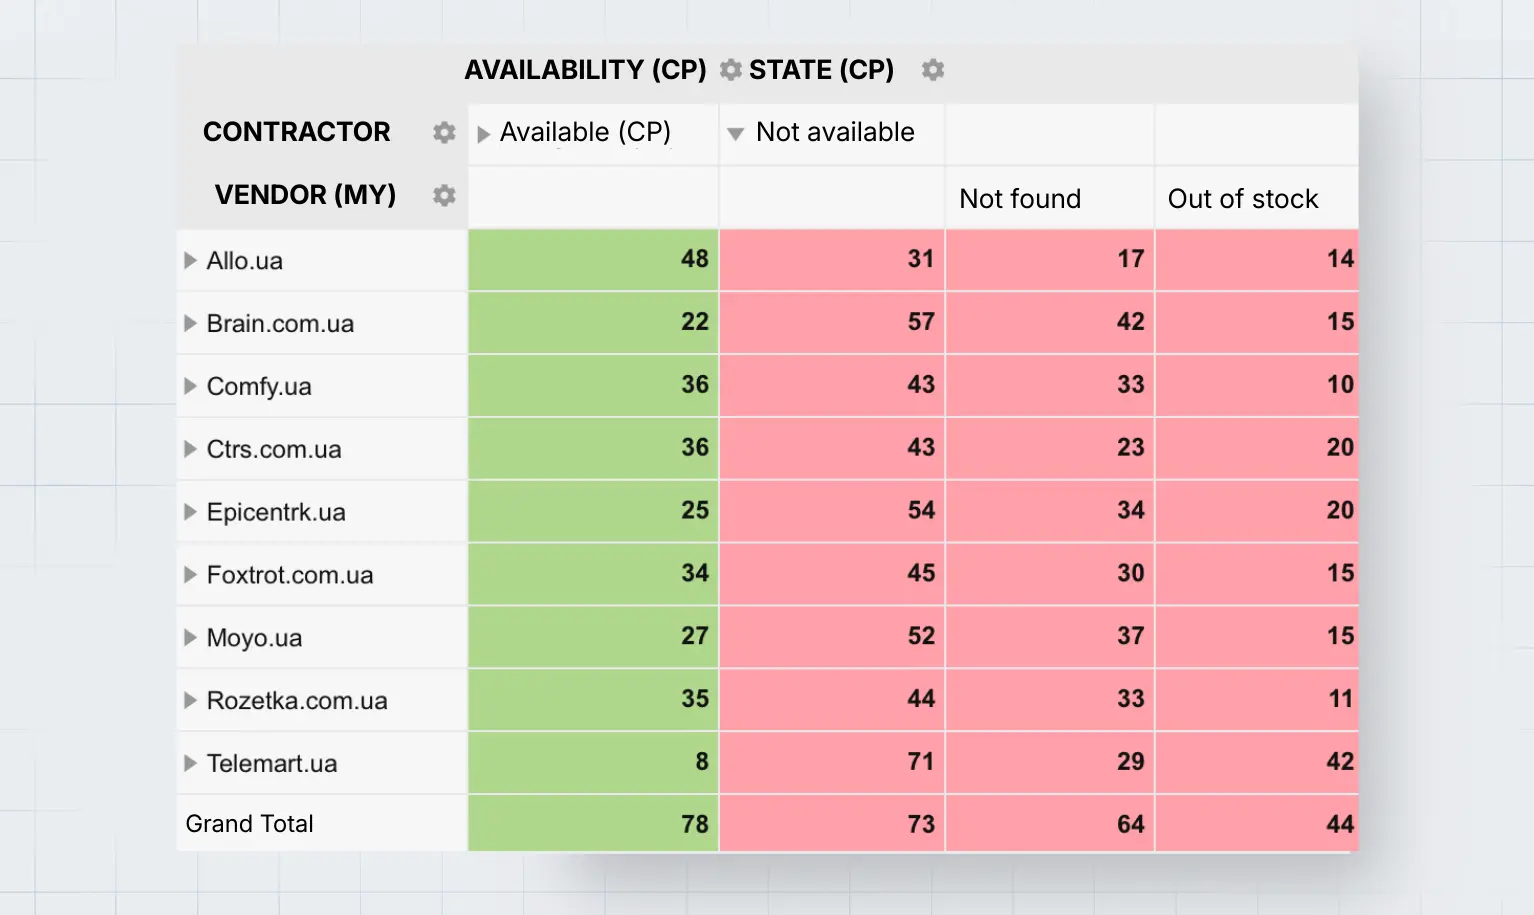Select the Out of stock column header
This screenshot has height=915, width=1534.
[x=1242, y=198]
